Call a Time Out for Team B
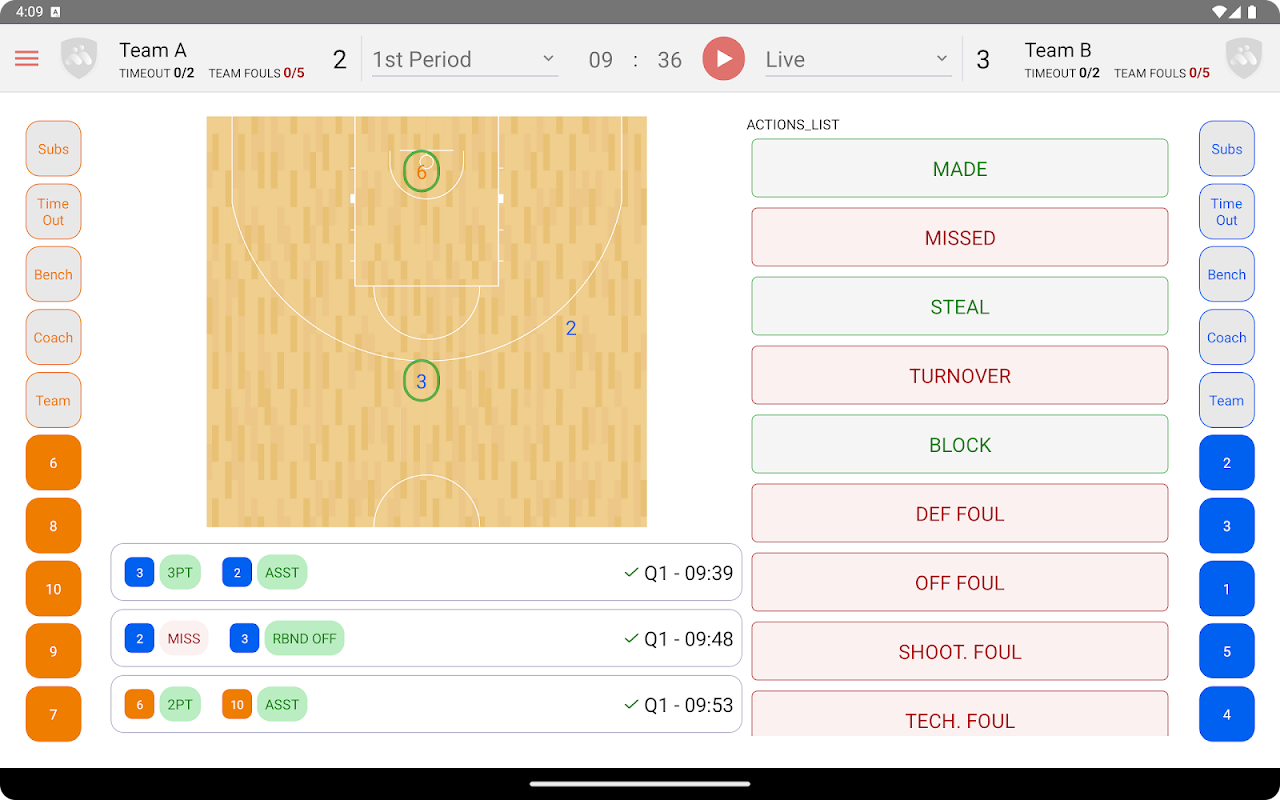1280x800 pixels. [1227, 212]
